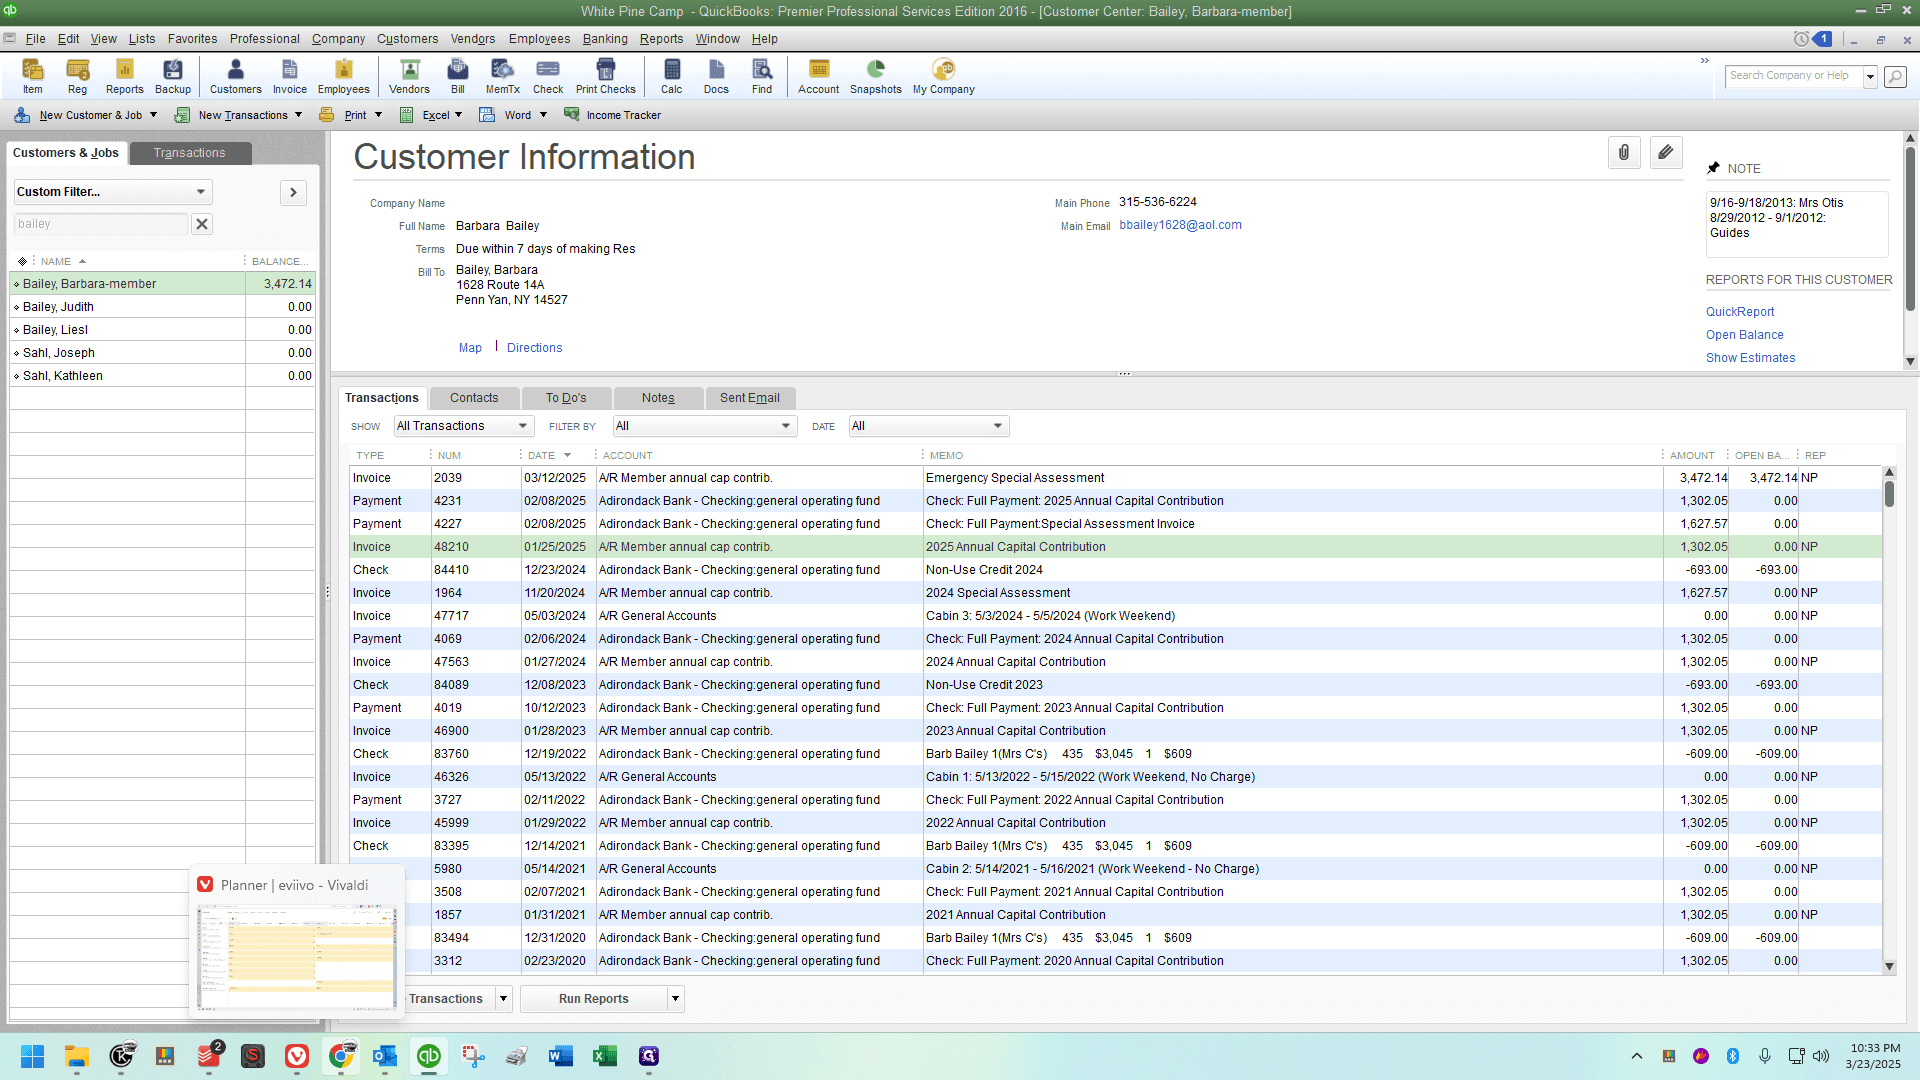Open the Snapshots toolbar icon
The image size is (1920, 1080).
875,76
